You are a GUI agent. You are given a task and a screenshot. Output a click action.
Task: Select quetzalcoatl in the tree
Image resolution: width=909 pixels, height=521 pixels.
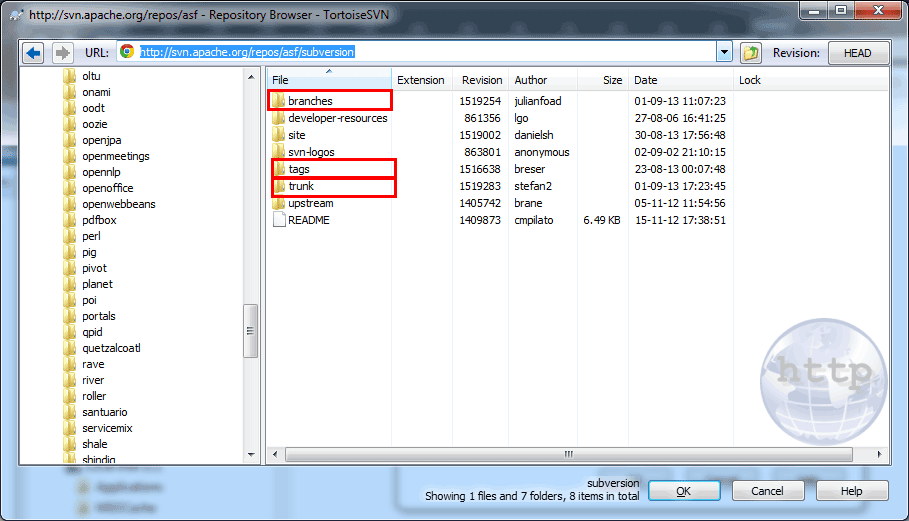click(111, 348)
